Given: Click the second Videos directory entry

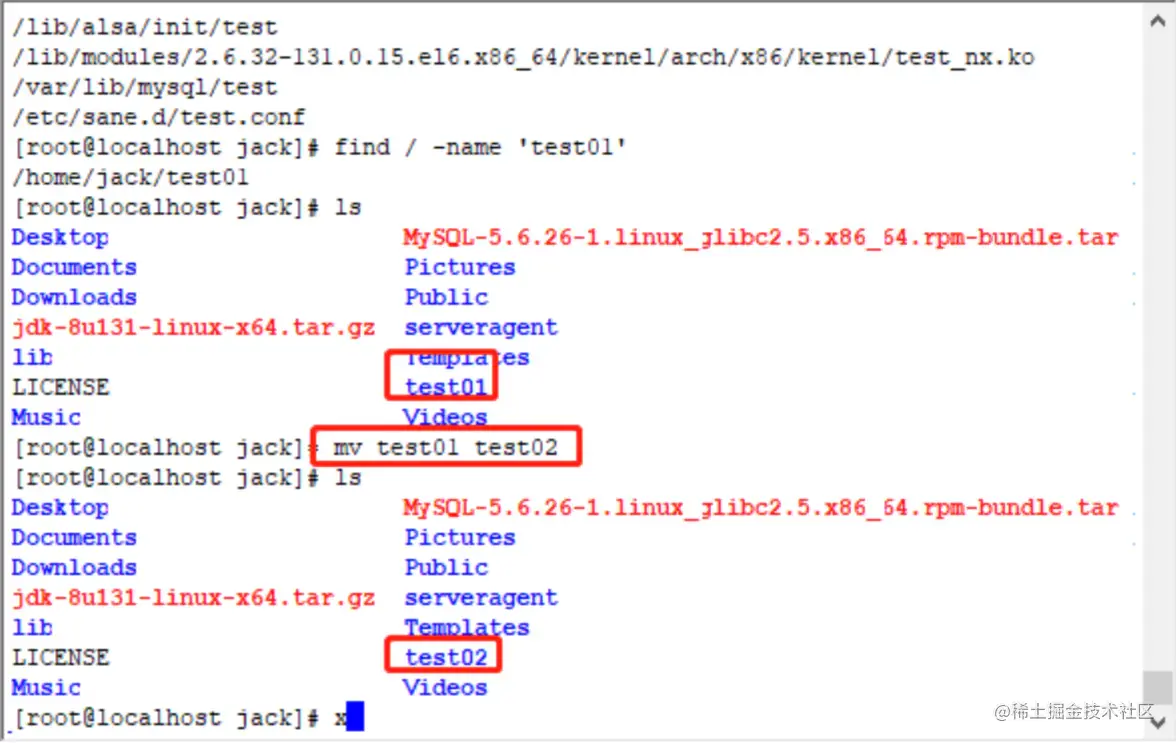Looking at the screenshot, I should pyautogui.click(x=446, y=688).
